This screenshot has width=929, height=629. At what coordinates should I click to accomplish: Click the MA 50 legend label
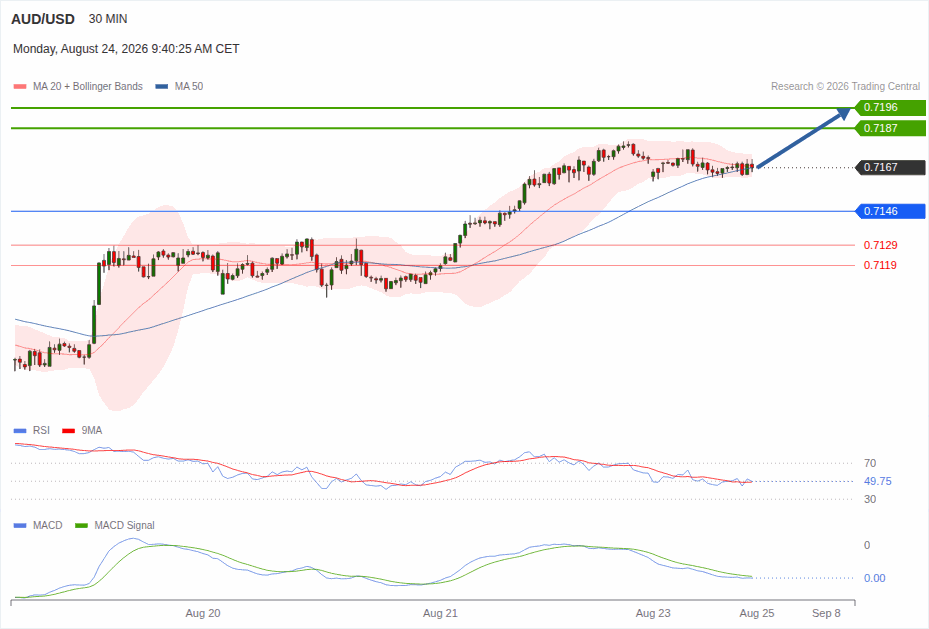click(x=189, y=86)
